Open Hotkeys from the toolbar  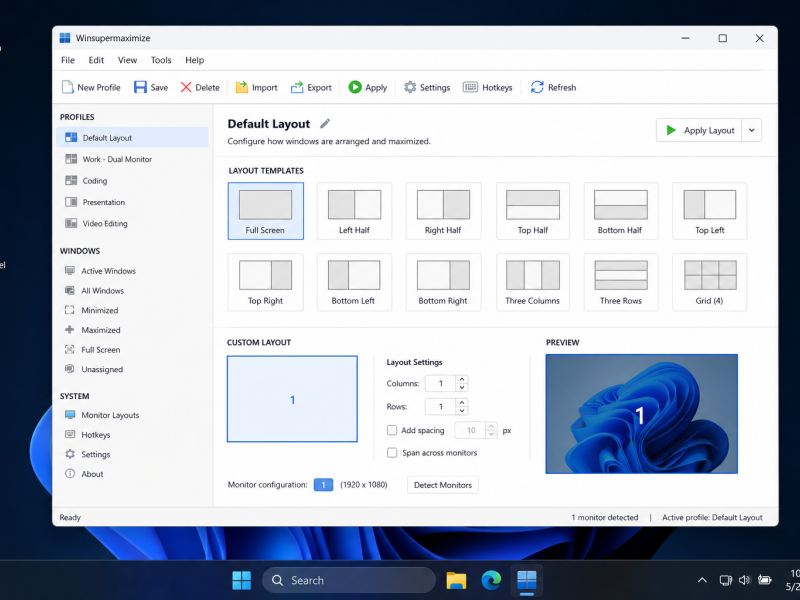click(488, 87)
